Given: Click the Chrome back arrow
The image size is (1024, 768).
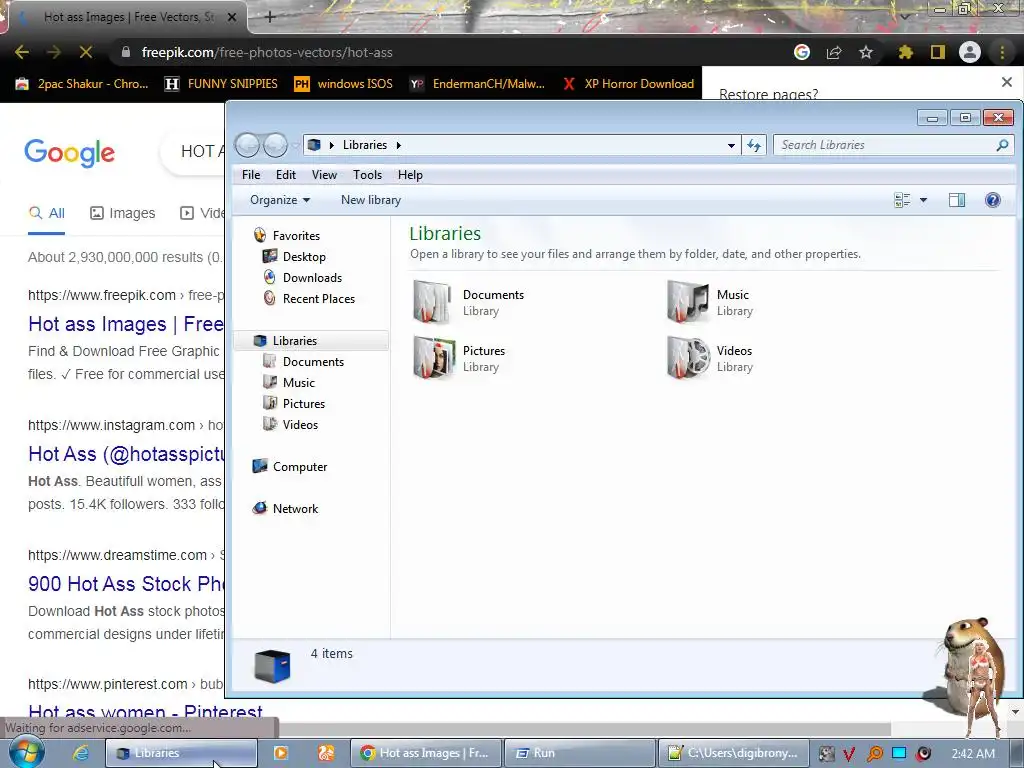Looking at the screenshot, I should coord(22,52).
